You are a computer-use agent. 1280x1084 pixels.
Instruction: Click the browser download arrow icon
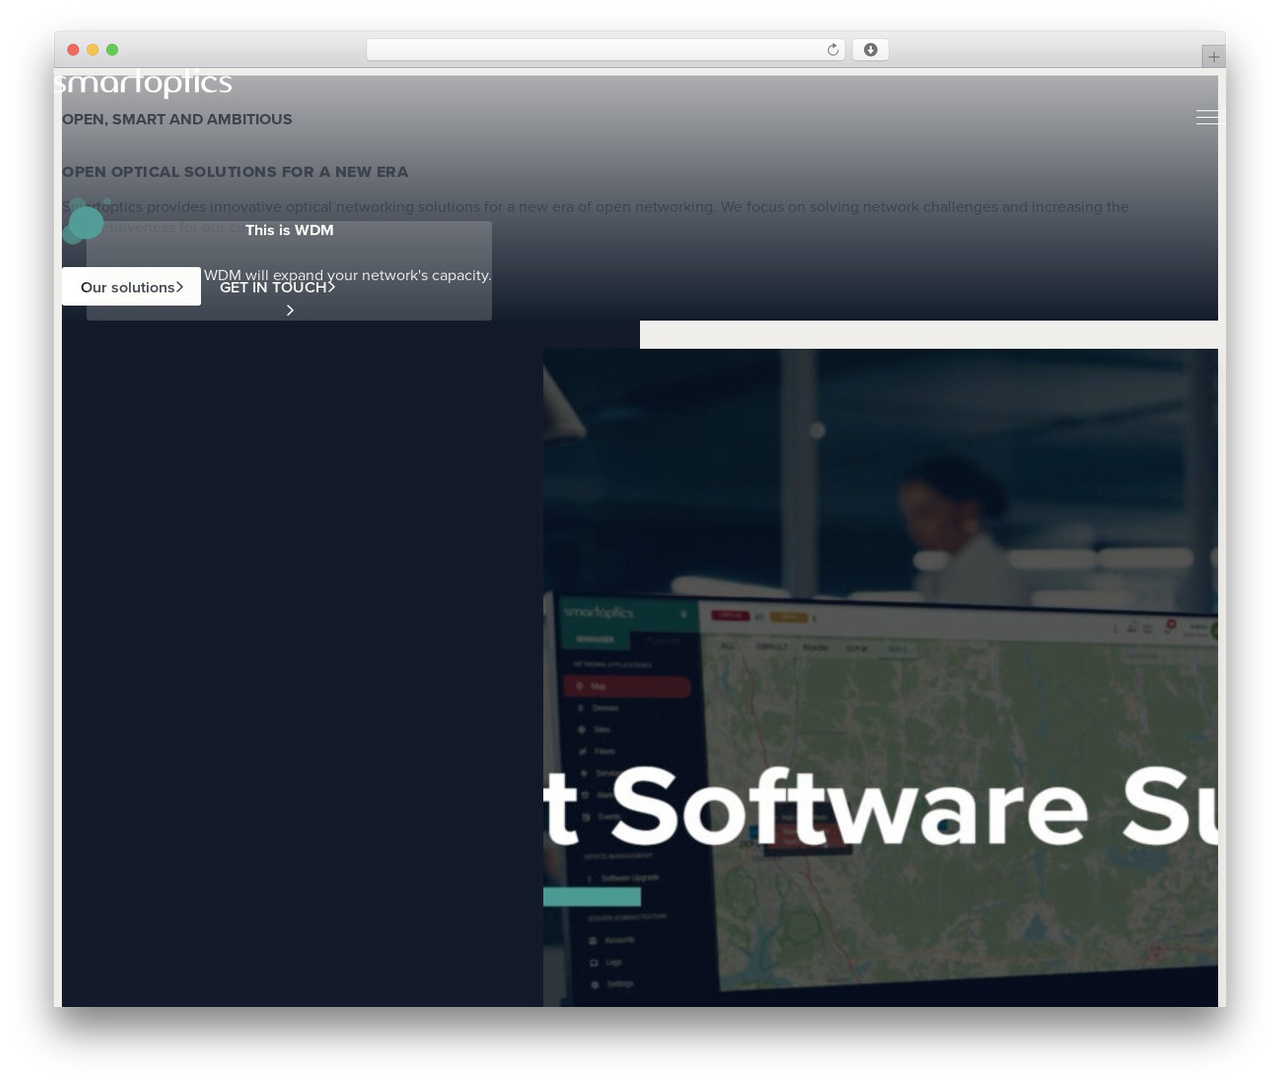click(x=870, y=50)
